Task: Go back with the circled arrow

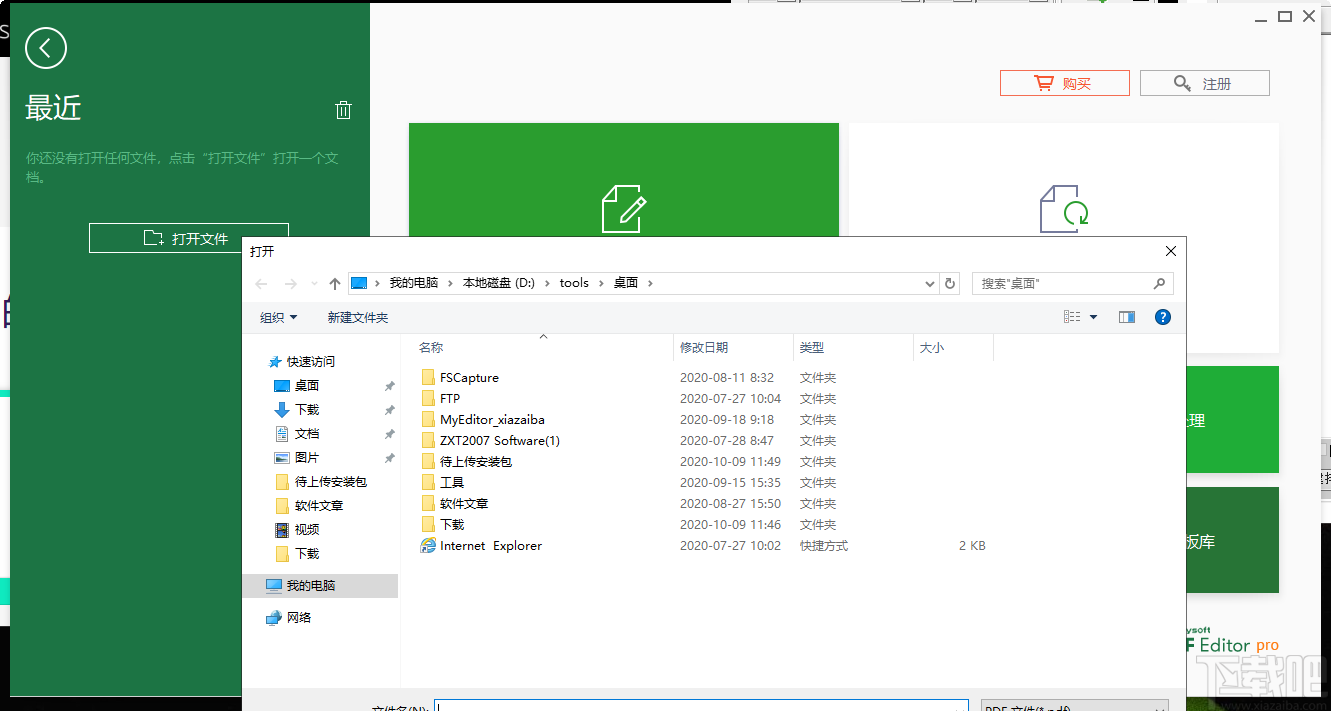Action: click(x=46, y=48)
